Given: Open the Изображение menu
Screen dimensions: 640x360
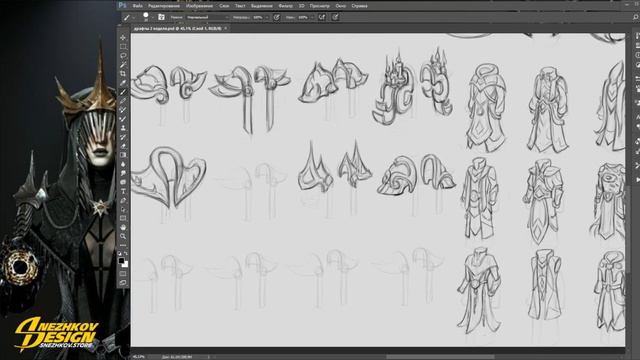Looking at the screenshot, I should pyautogui.click(x=199, y=6).
